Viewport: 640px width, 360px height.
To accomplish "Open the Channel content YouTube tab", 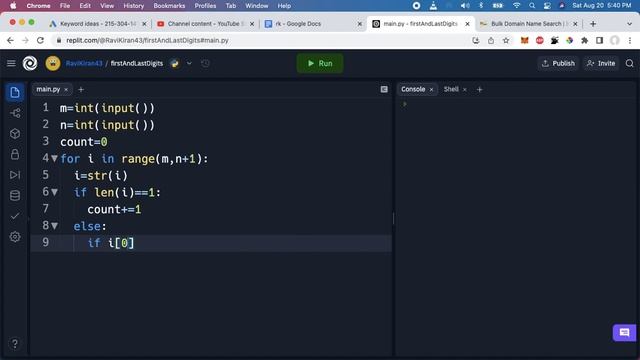I will [205, 24].
